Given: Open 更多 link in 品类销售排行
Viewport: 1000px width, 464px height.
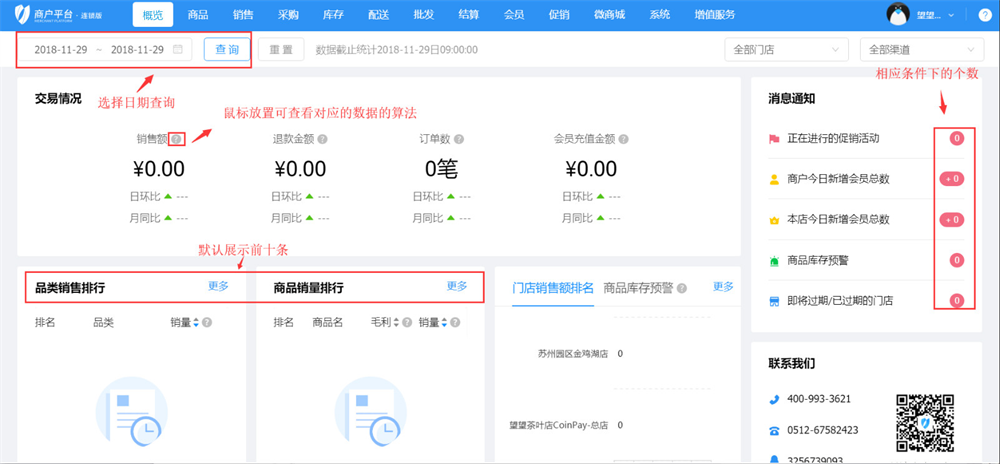Looking at the screenshot, I should coord(218,286).
